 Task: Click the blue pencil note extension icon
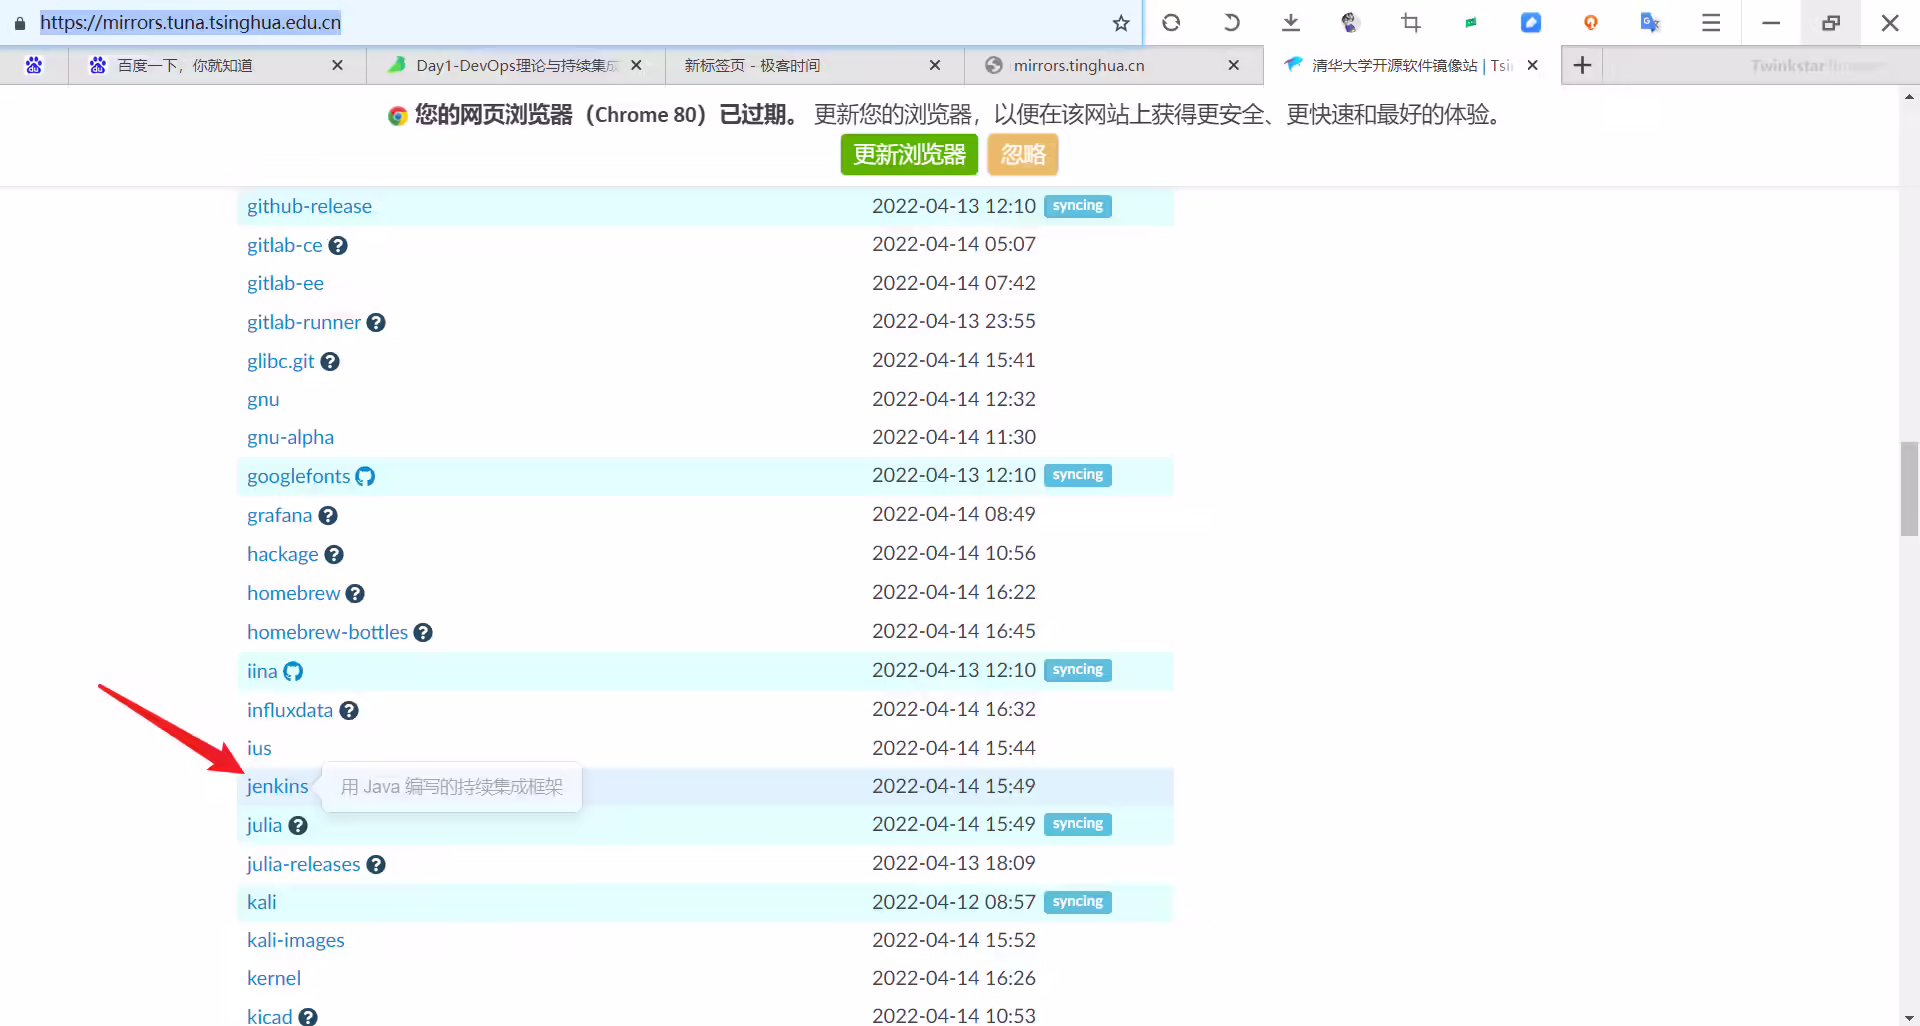[1531, 22]
